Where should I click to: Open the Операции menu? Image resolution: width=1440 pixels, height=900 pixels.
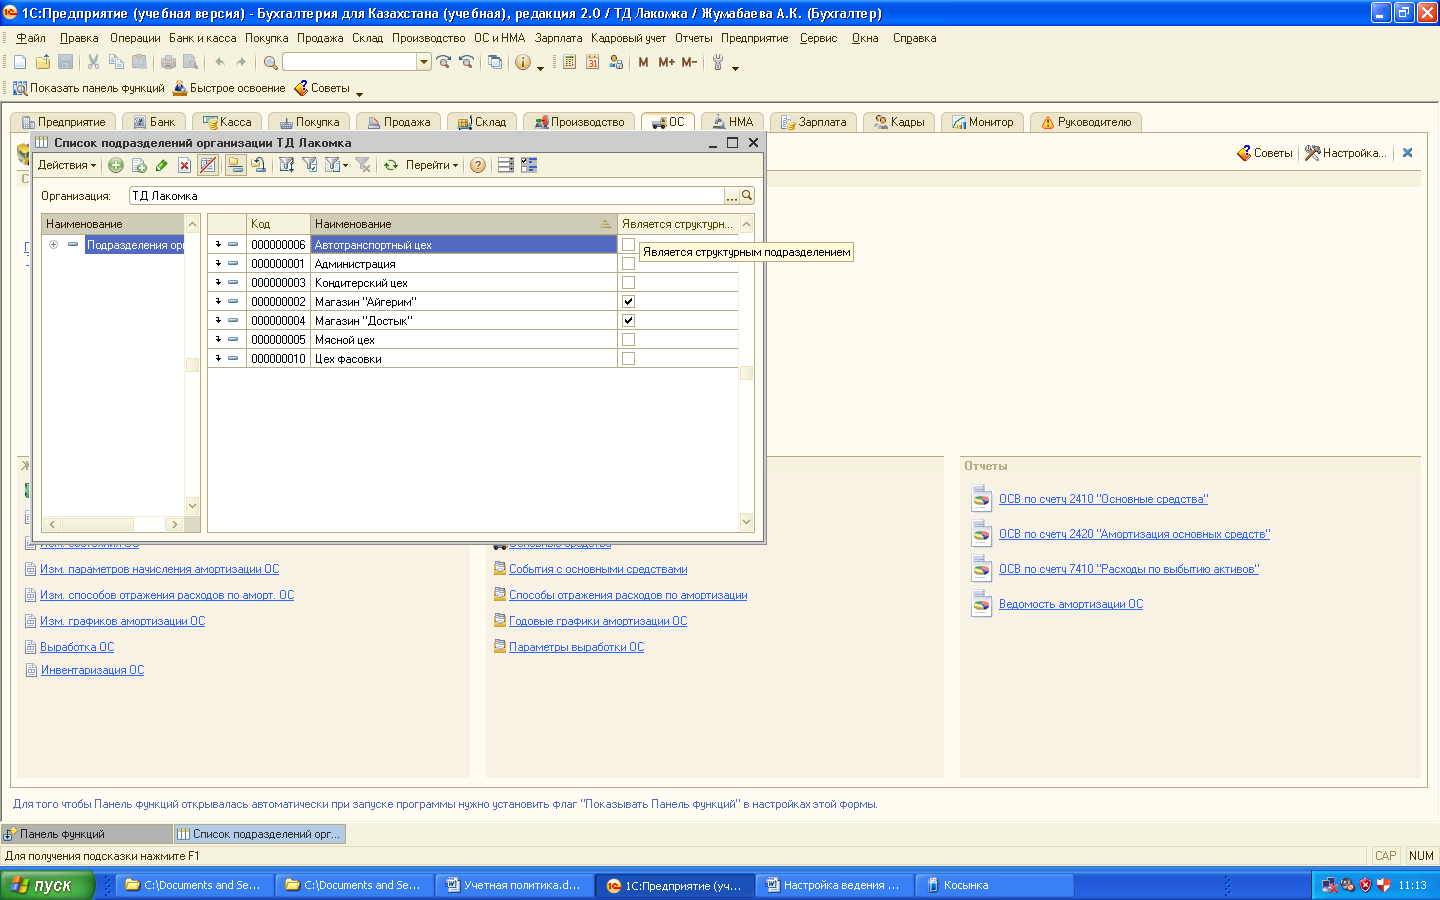[x=135, y=38]
